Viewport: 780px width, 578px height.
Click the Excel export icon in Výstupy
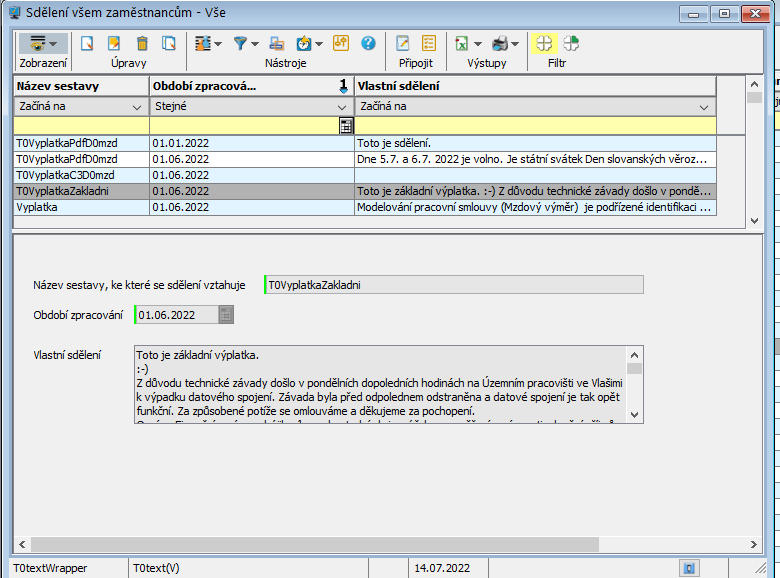pos(462,44)
